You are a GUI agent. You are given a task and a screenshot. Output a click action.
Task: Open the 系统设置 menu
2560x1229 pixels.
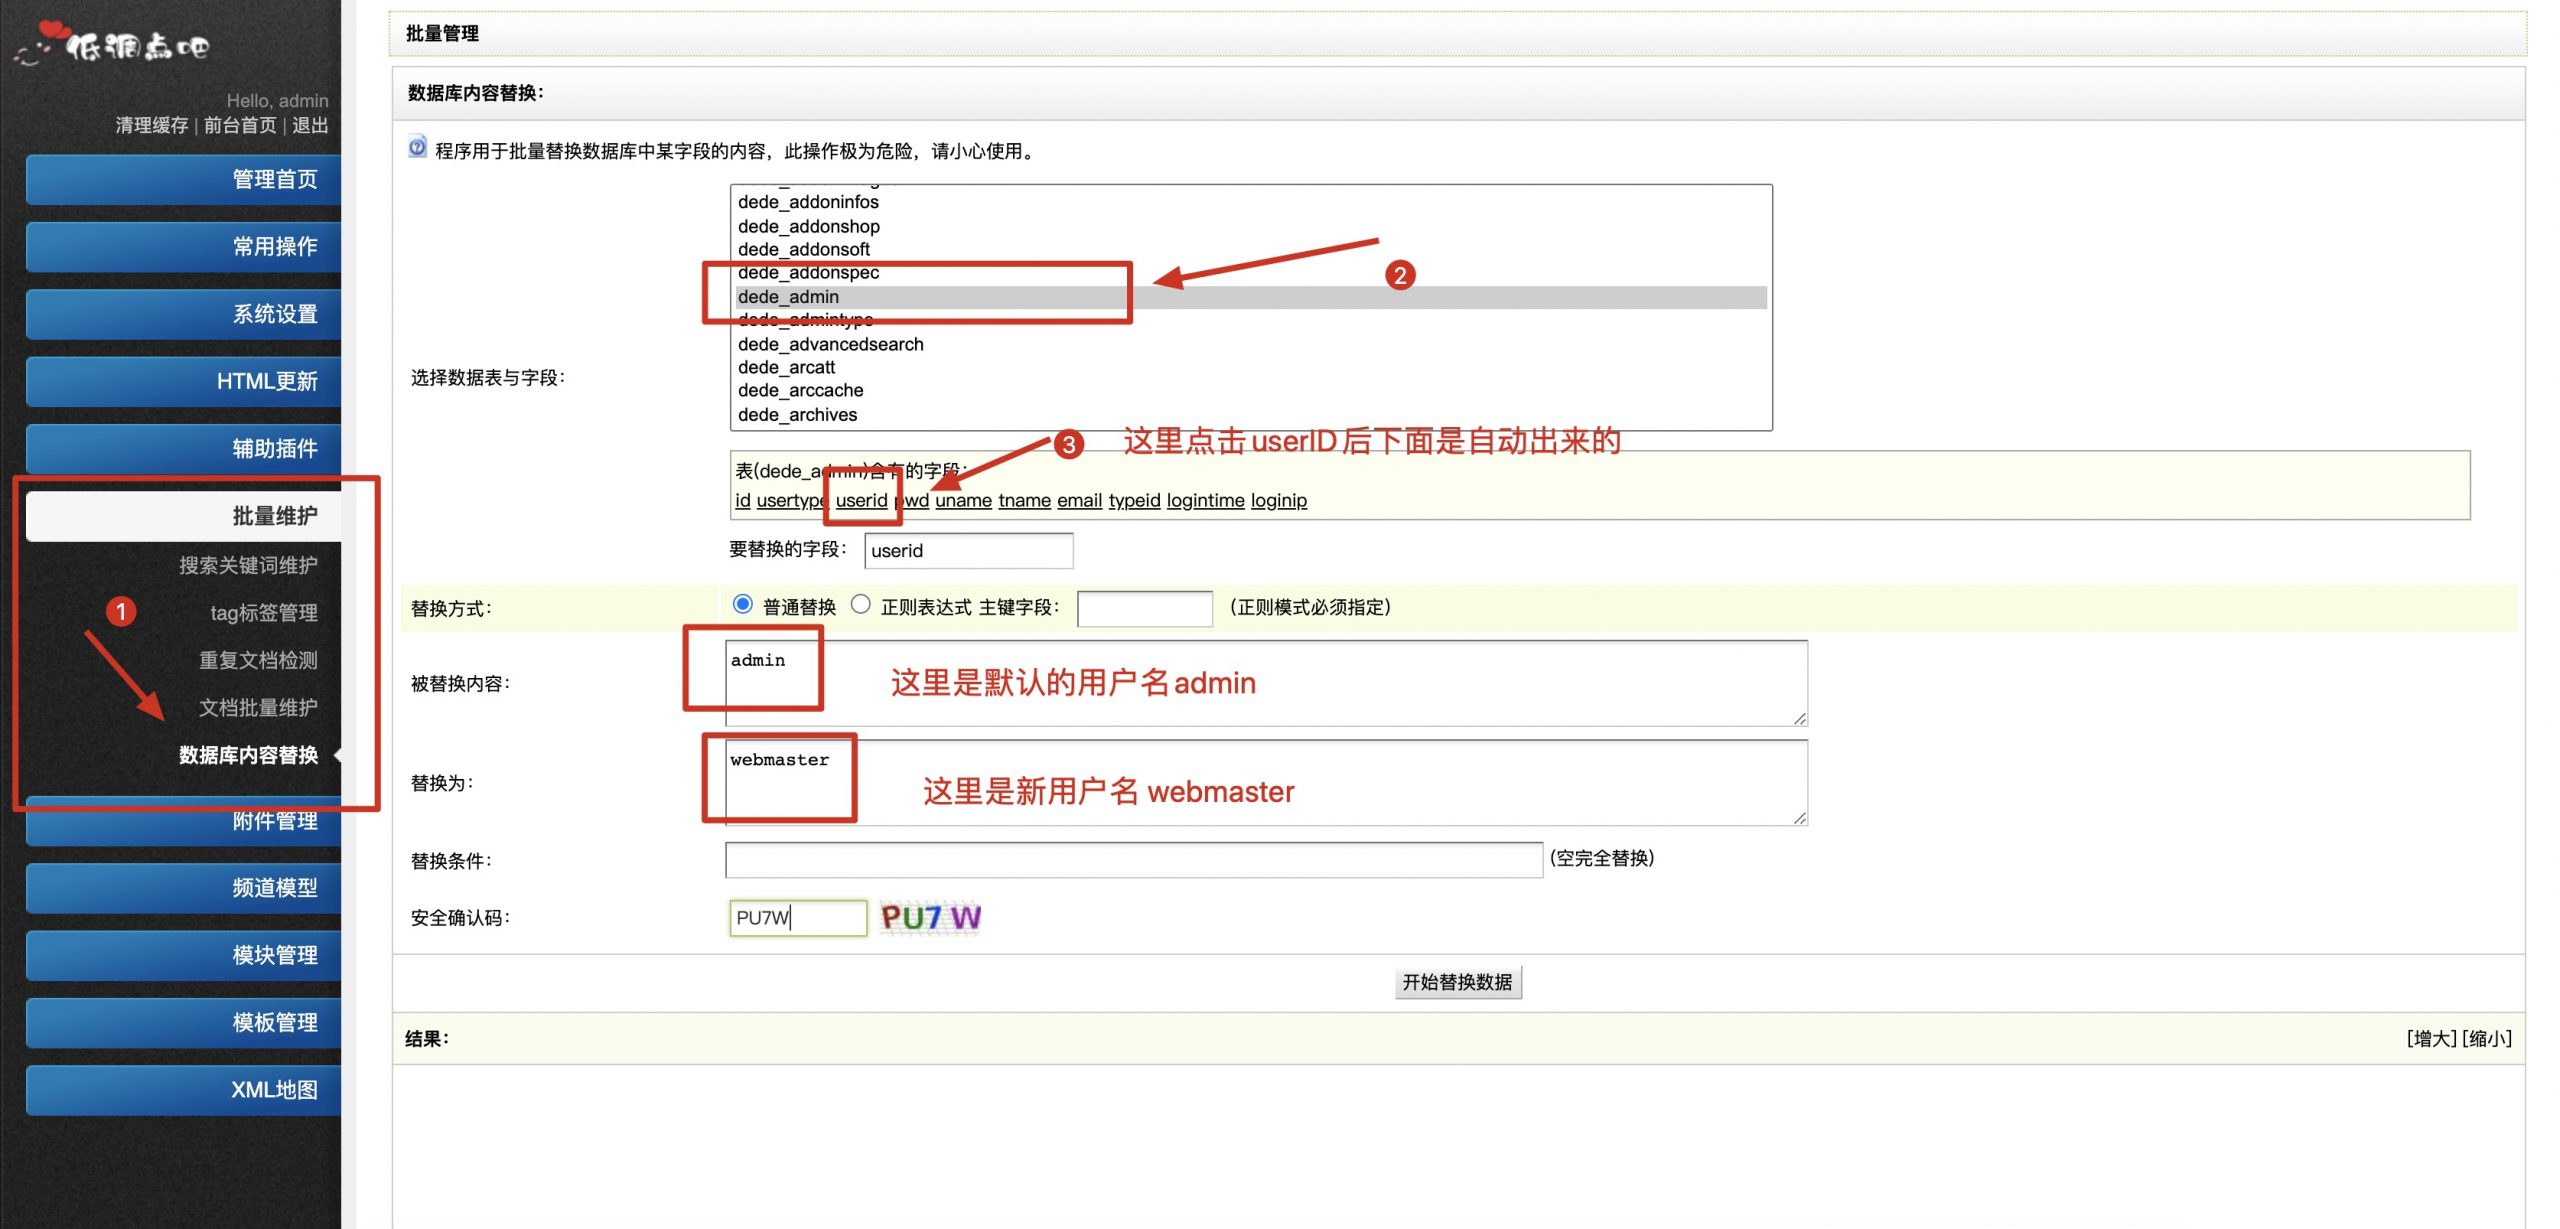tap(183, 314)
